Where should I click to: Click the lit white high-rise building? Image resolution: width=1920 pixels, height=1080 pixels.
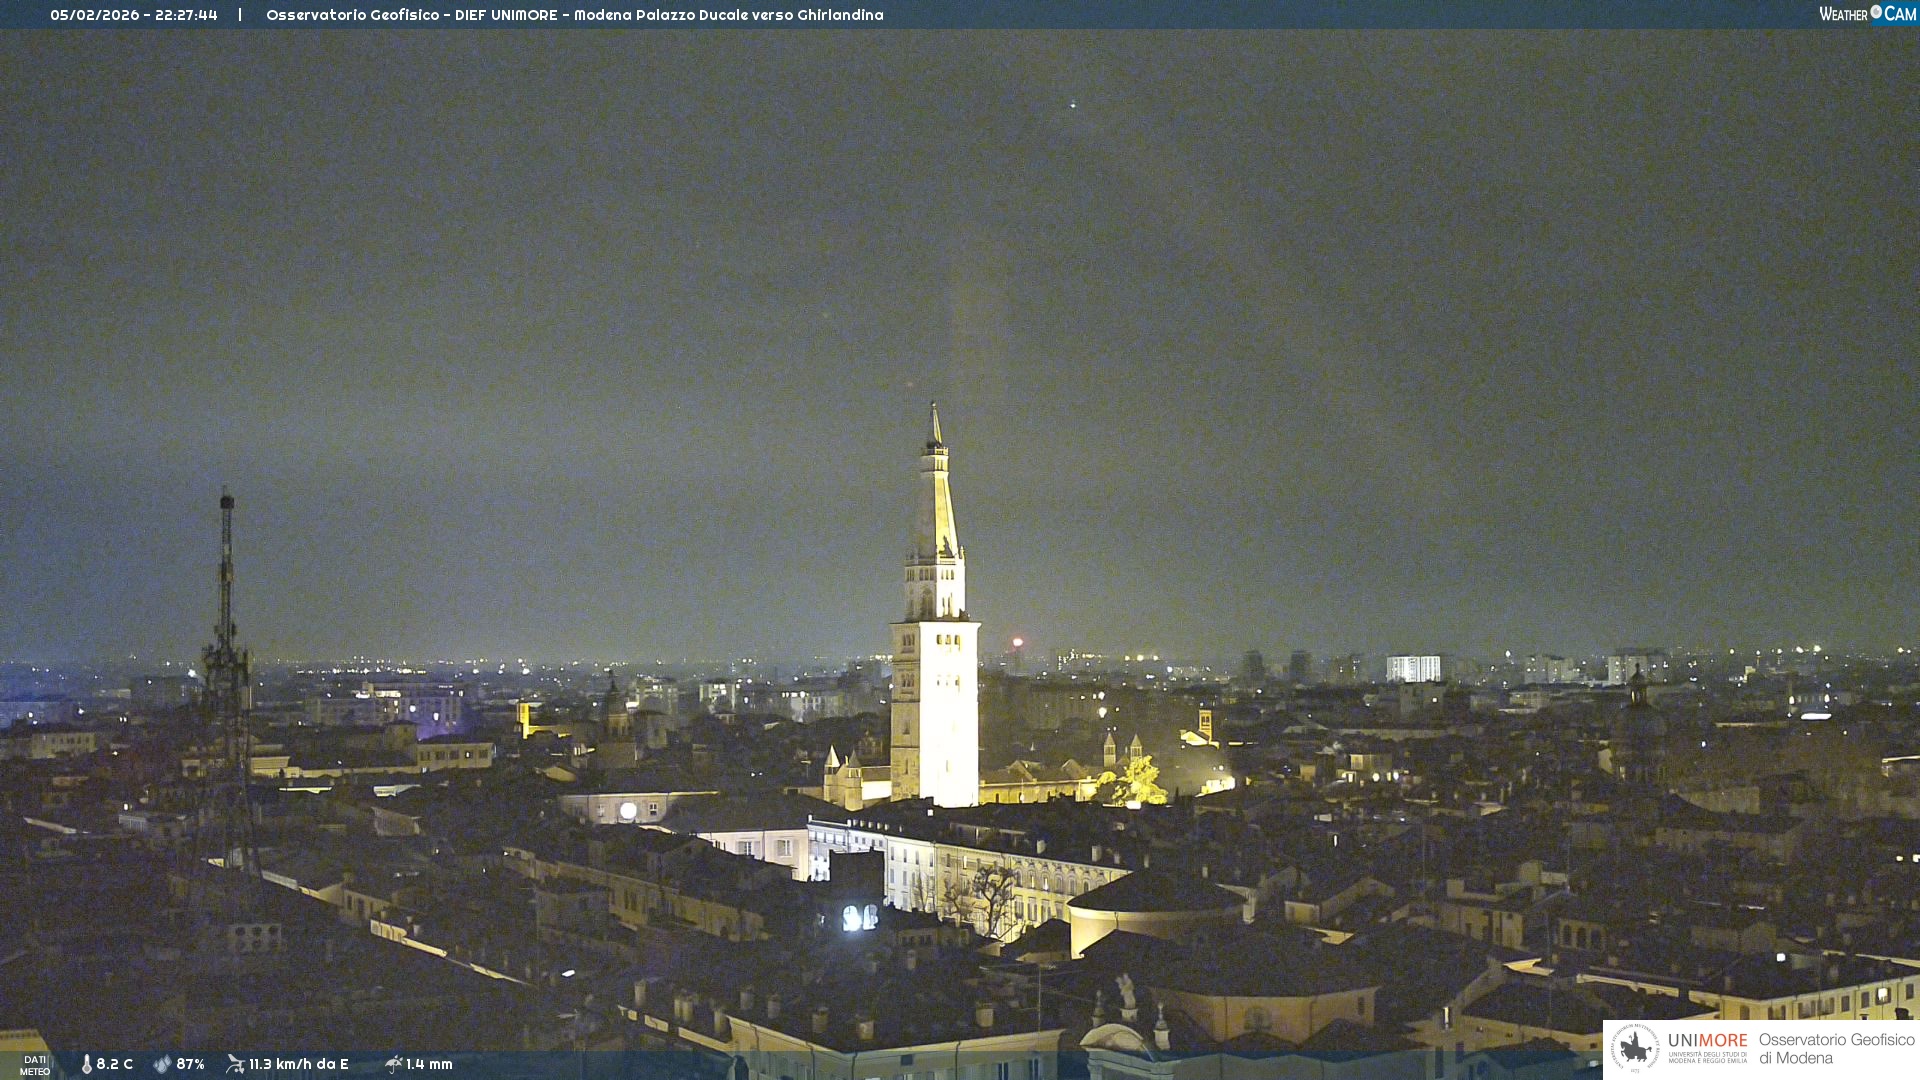pos(1412,668)
